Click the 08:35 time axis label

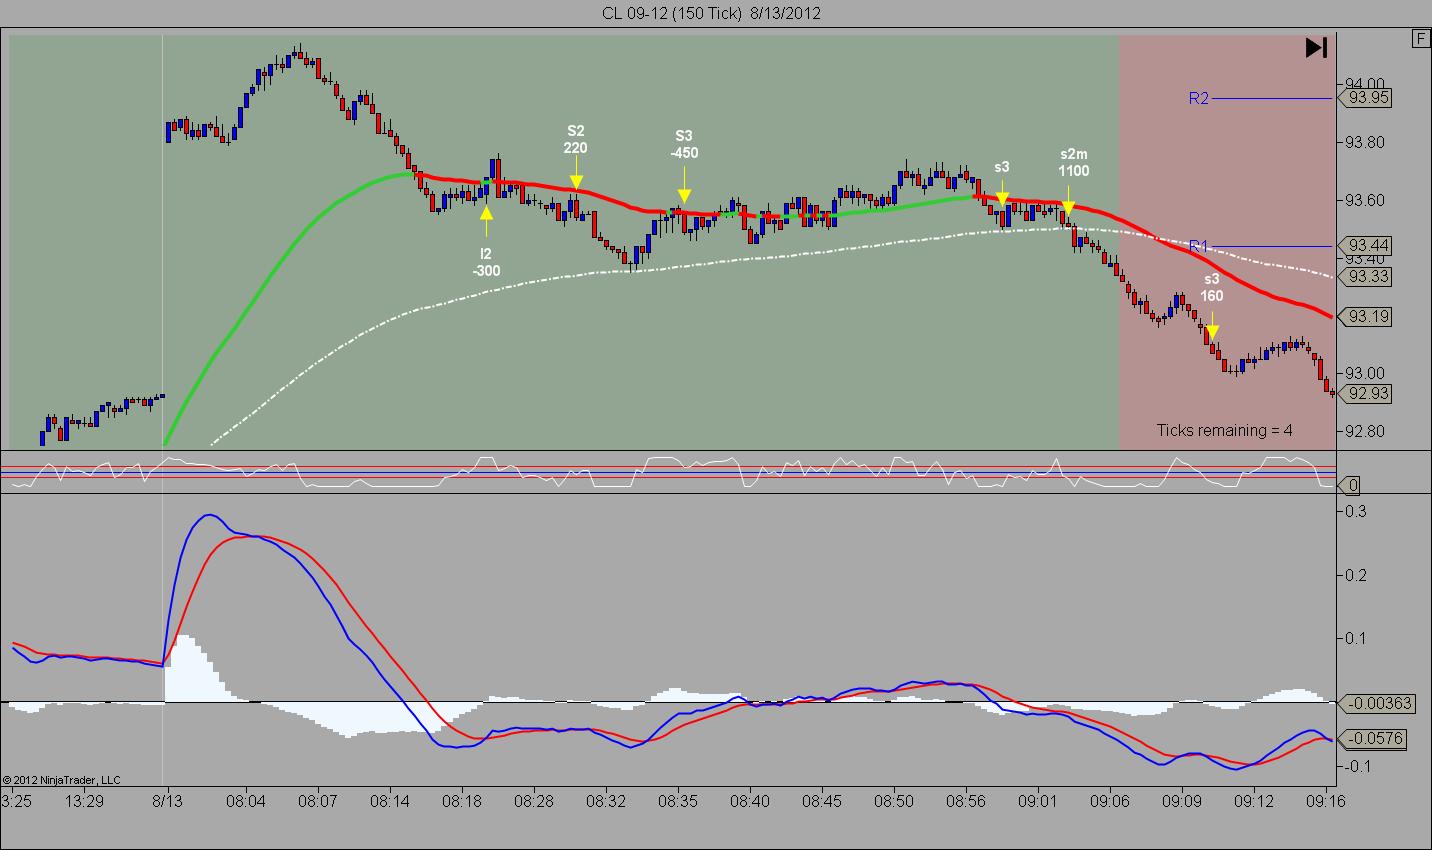coord(677,801)
